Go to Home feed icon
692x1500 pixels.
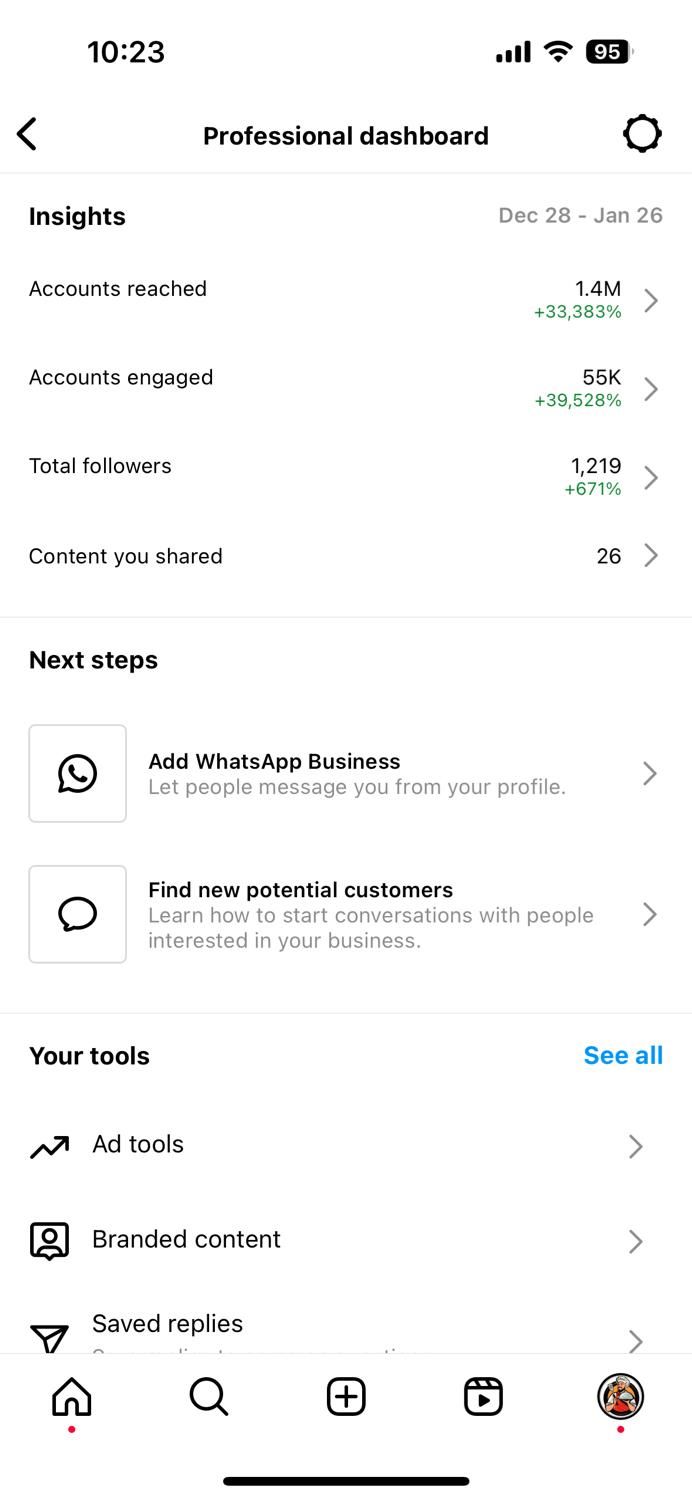[71, 1397]
